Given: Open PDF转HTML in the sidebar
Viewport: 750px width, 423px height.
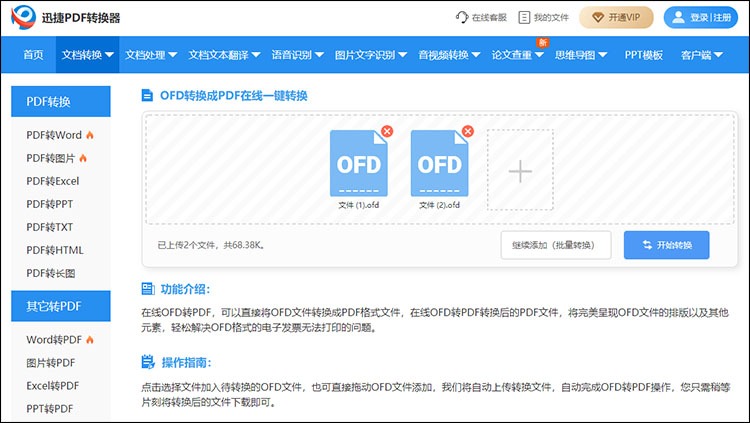Looking at the screenshot, I should coord(55,250).
